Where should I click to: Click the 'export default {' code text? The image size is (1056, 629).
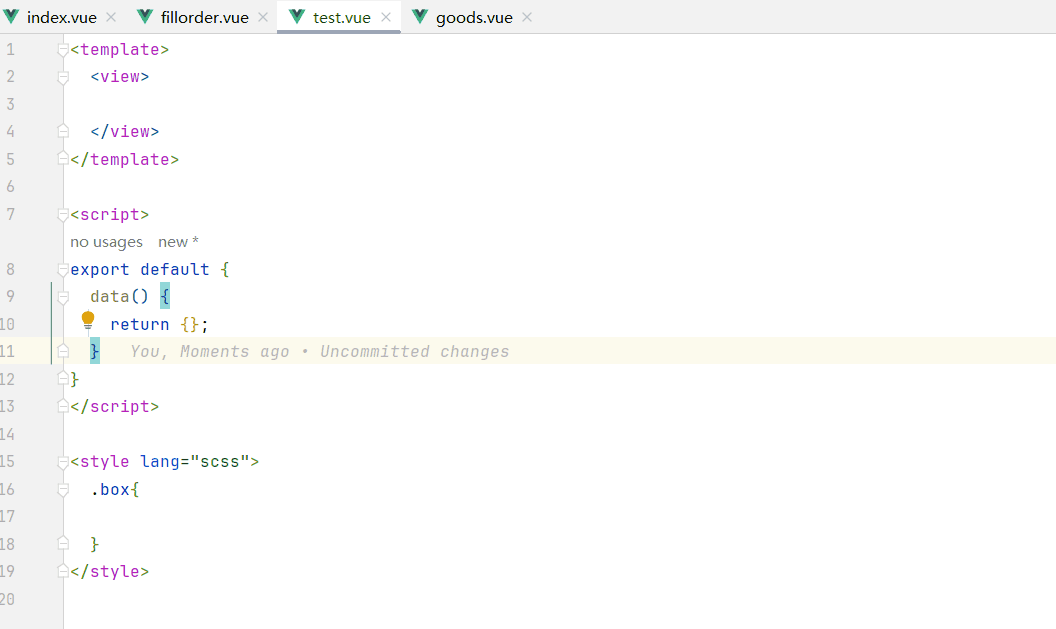(150, 269)
